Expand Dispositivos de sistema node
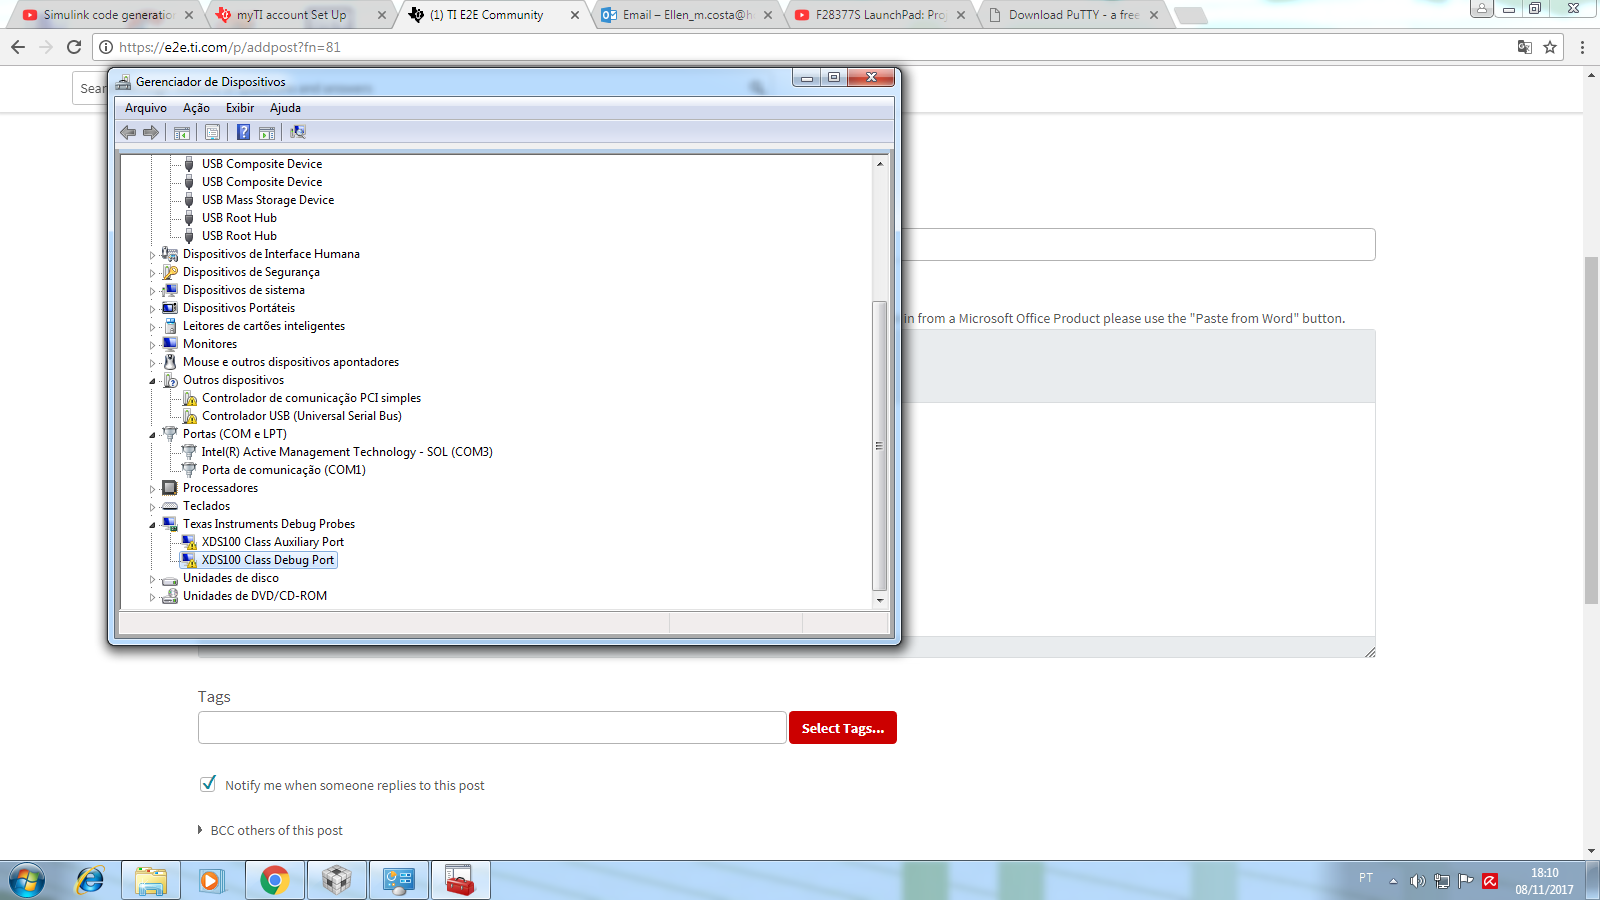The width and height of the screenshot is (1600, 900). pos(153,291)
